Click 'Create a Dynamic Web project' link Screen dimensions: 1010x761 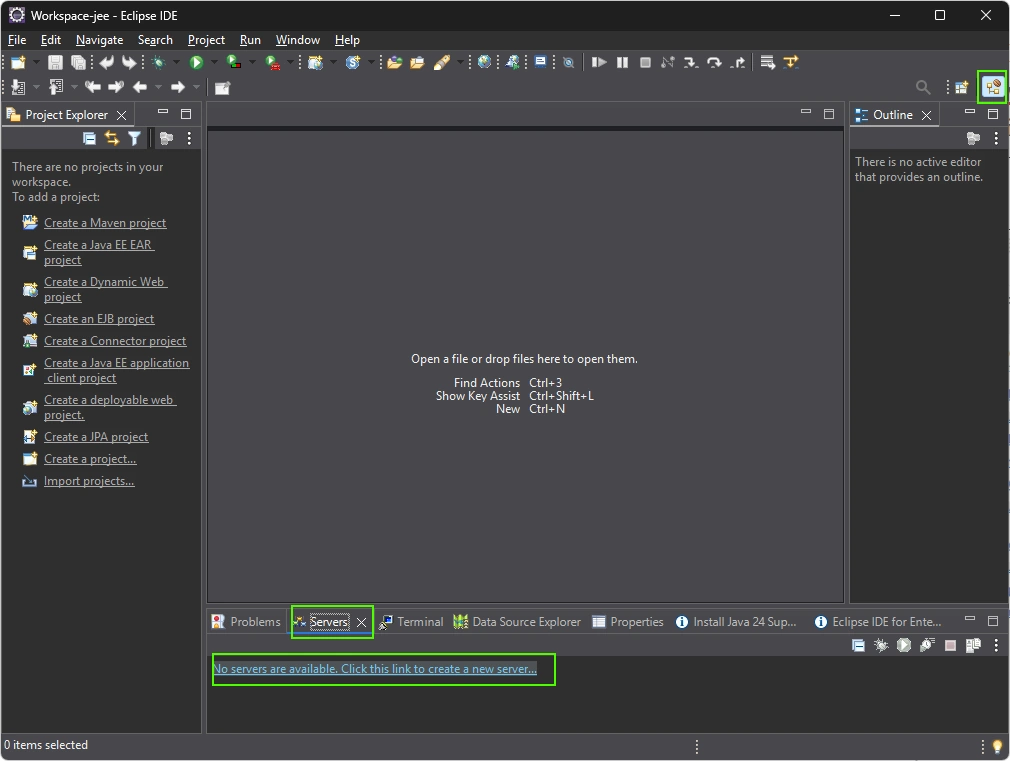click(x=106, y=289)
